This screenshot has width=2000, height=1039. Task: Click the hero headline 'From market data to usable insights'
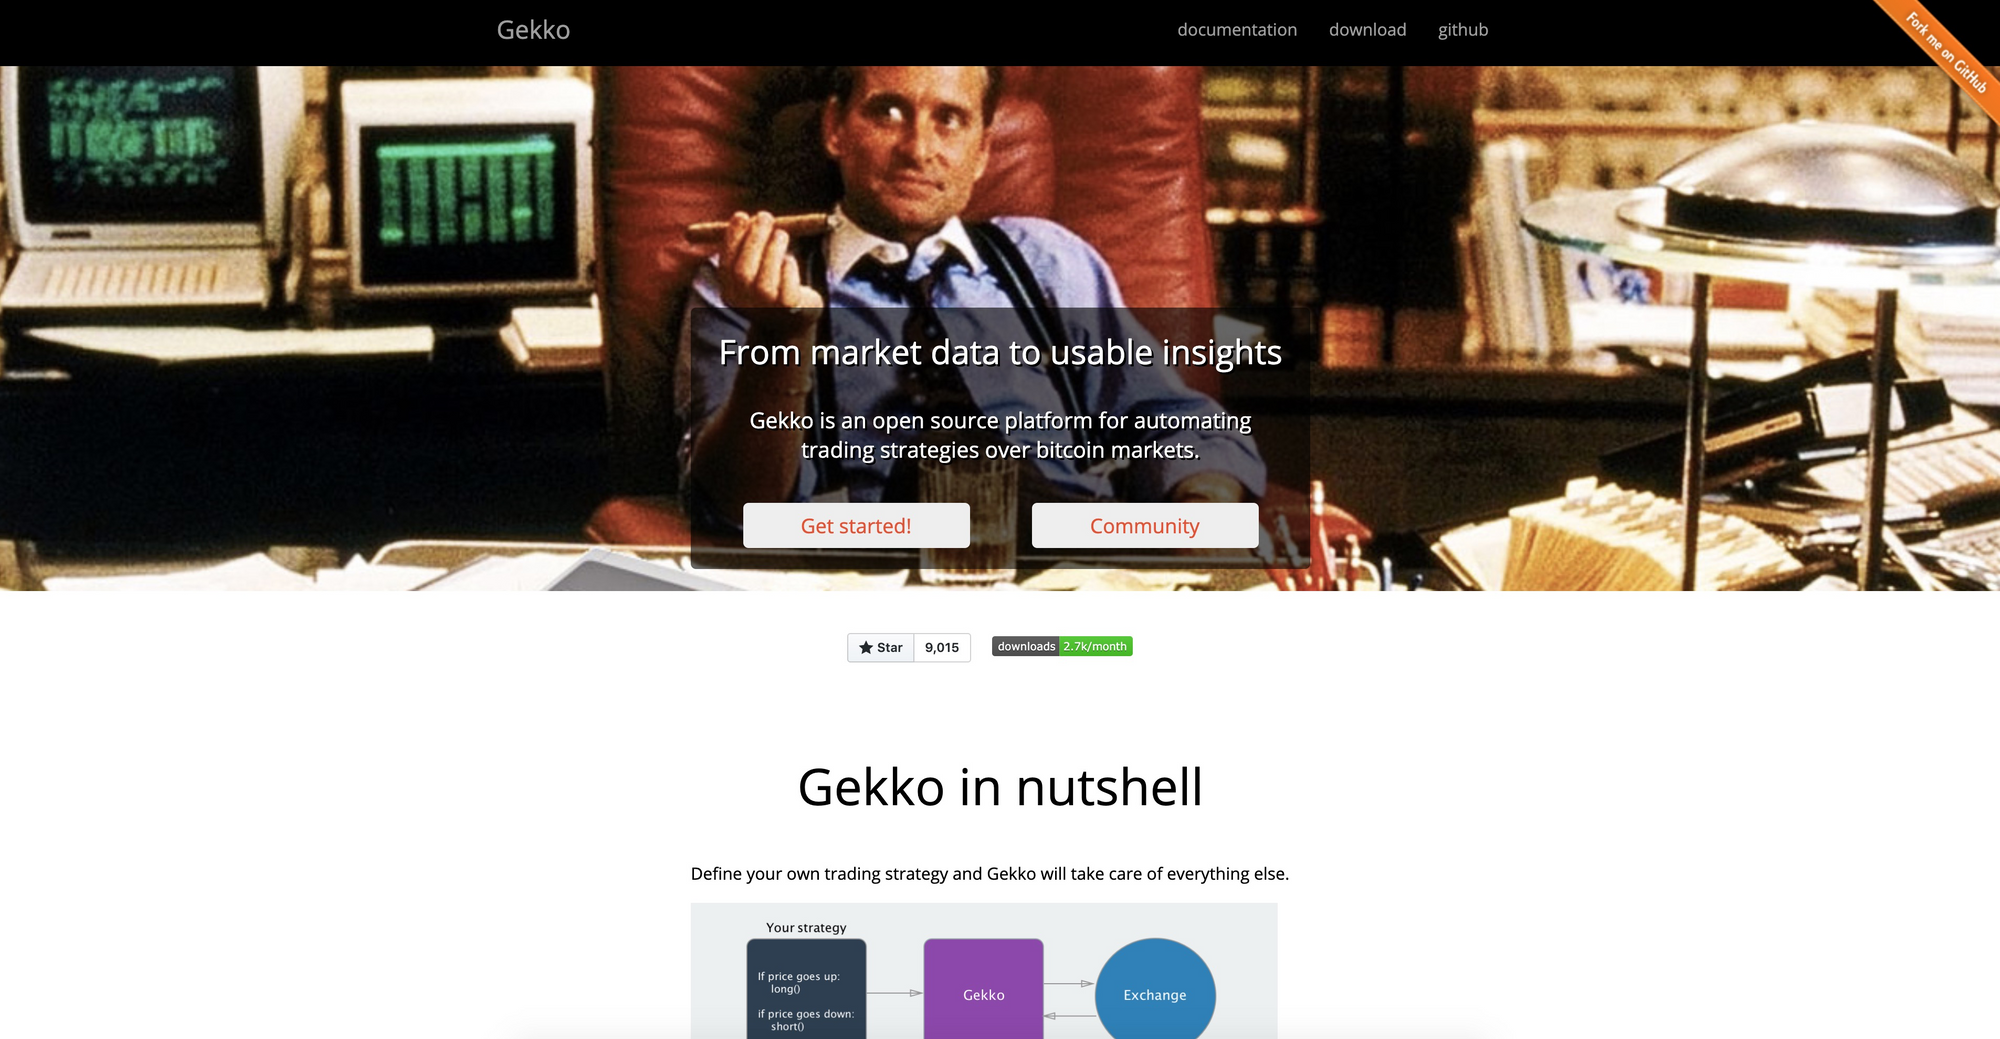pos(1000,352)
